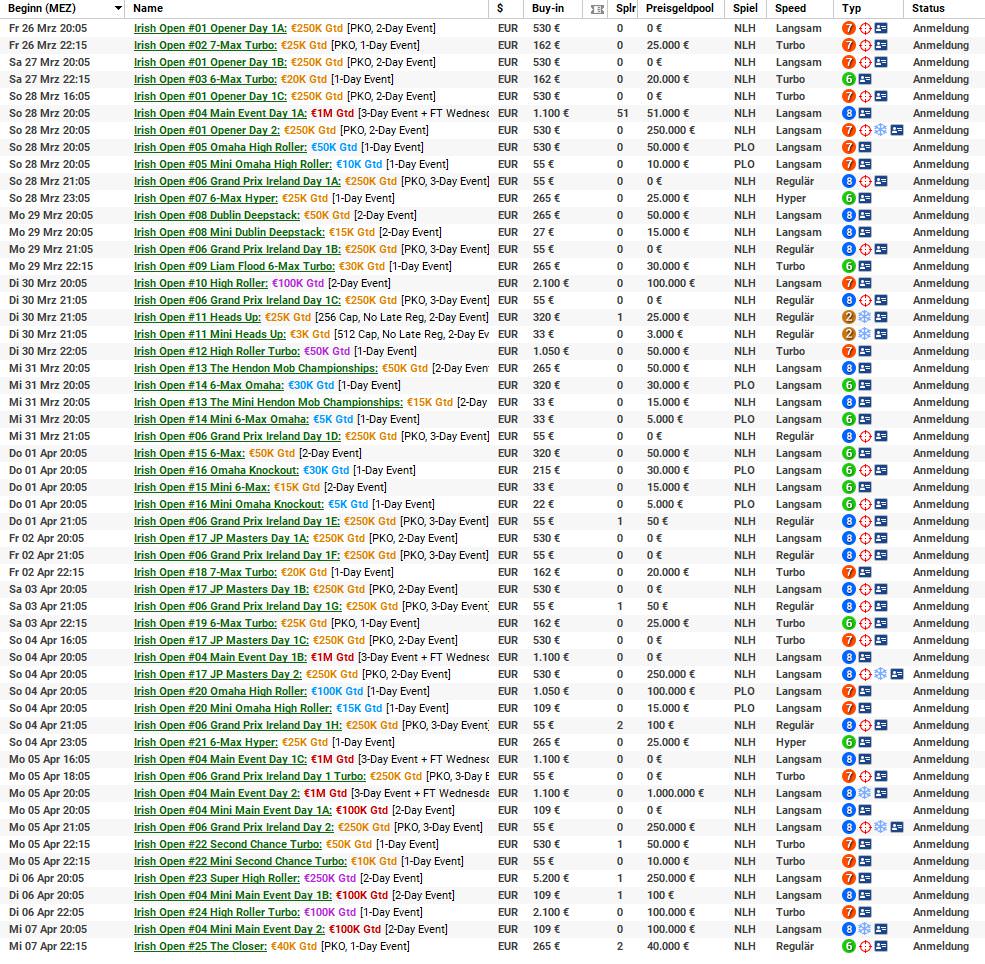Click the green 6-max icon for #03 6-Max Turbo

848,79
